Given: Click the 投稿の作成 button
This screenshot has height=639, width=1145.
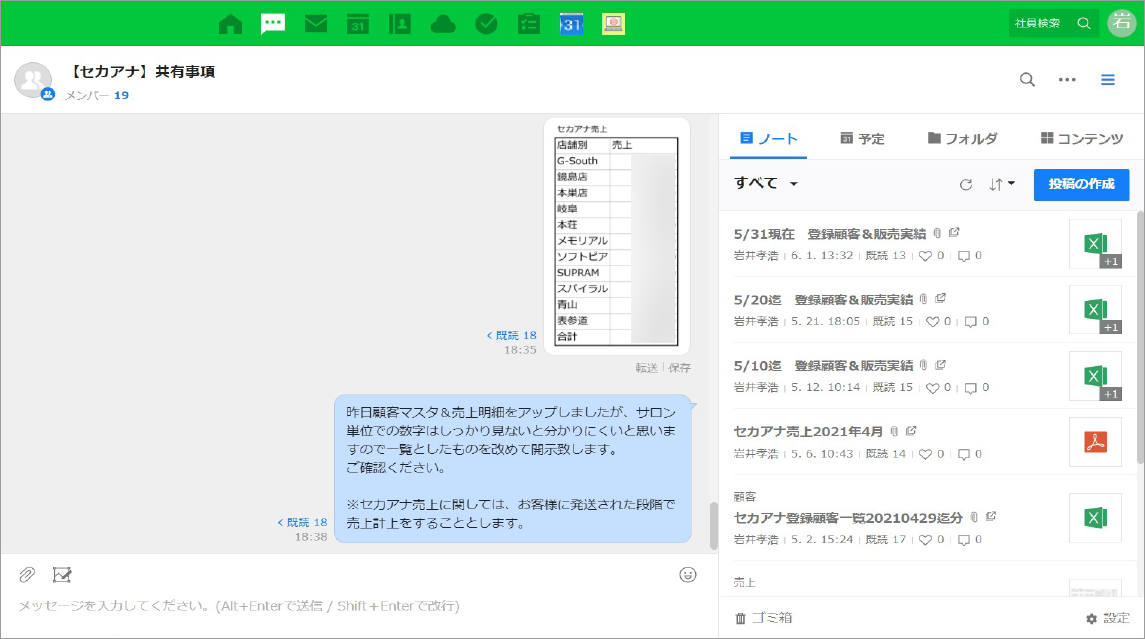Looking at the screenshot, I should click(x=1081, y=184).
